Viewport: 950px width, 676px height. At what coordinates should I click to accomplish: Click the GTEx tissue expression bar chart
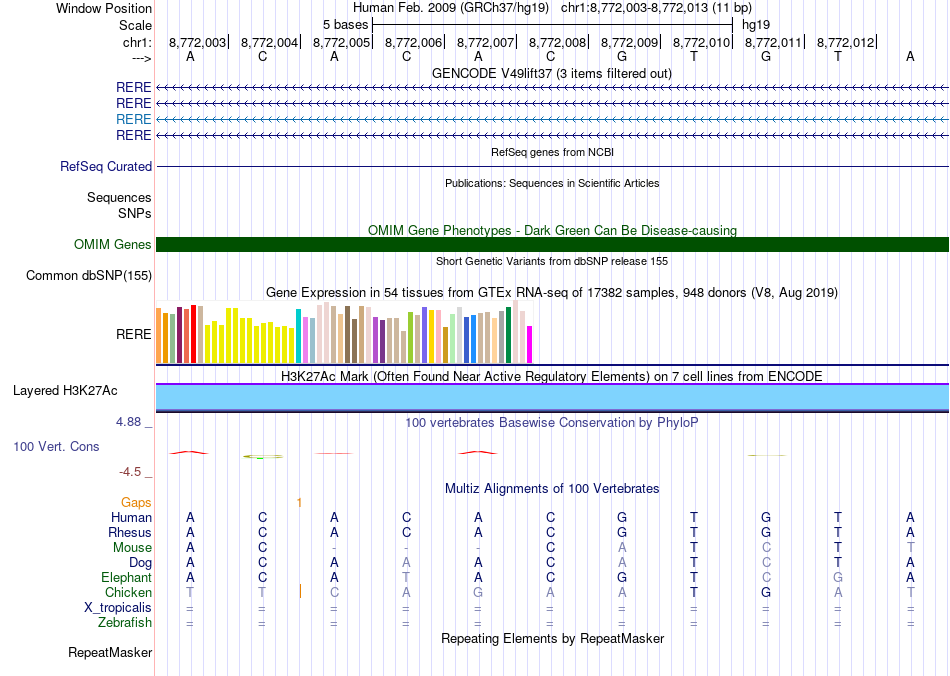[x=344, y=332]
